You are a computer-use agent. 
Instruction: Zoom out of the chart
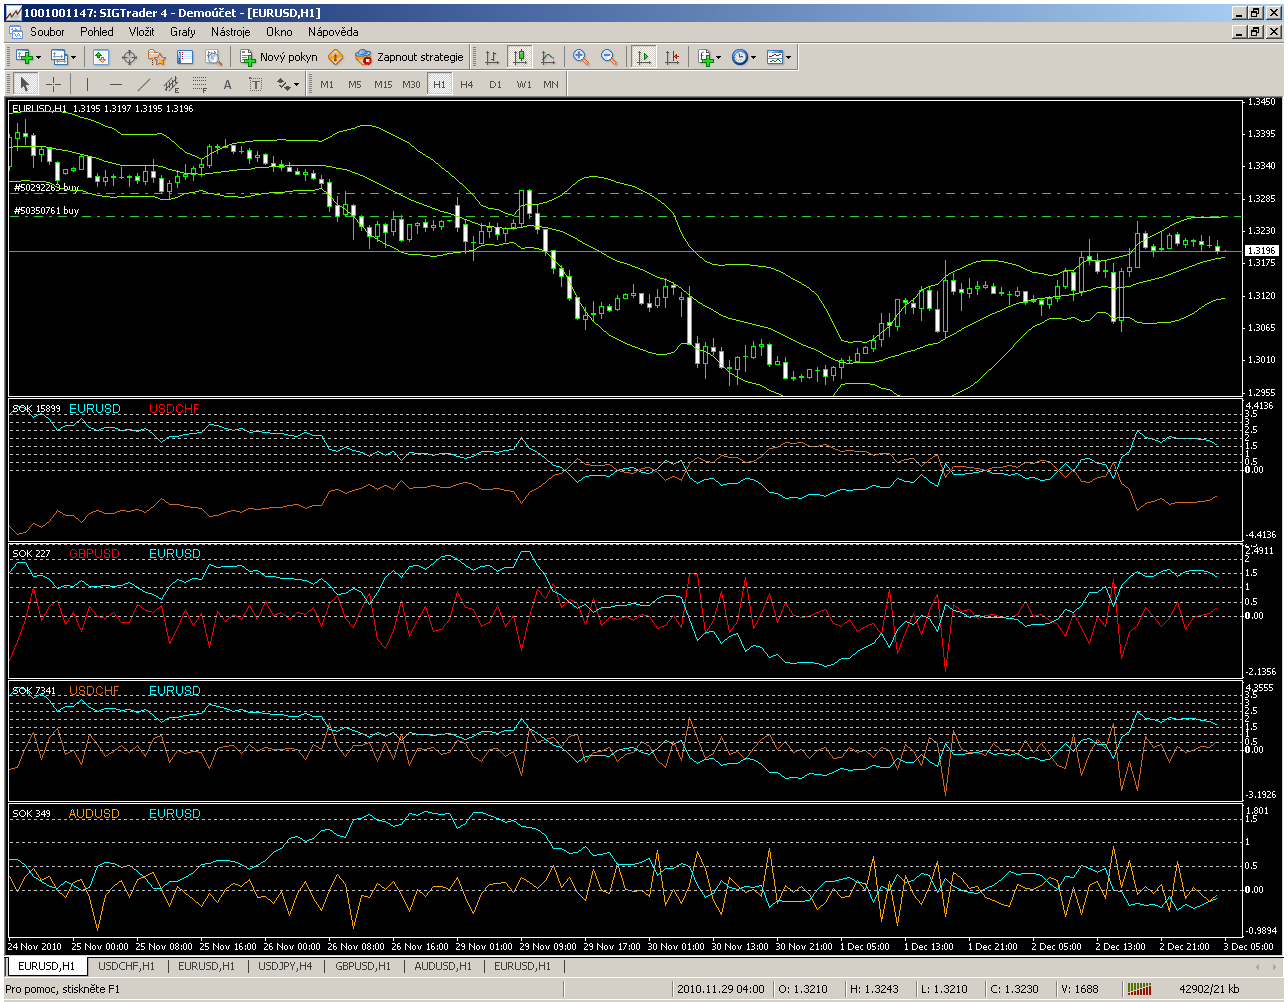tap(609, 58)
